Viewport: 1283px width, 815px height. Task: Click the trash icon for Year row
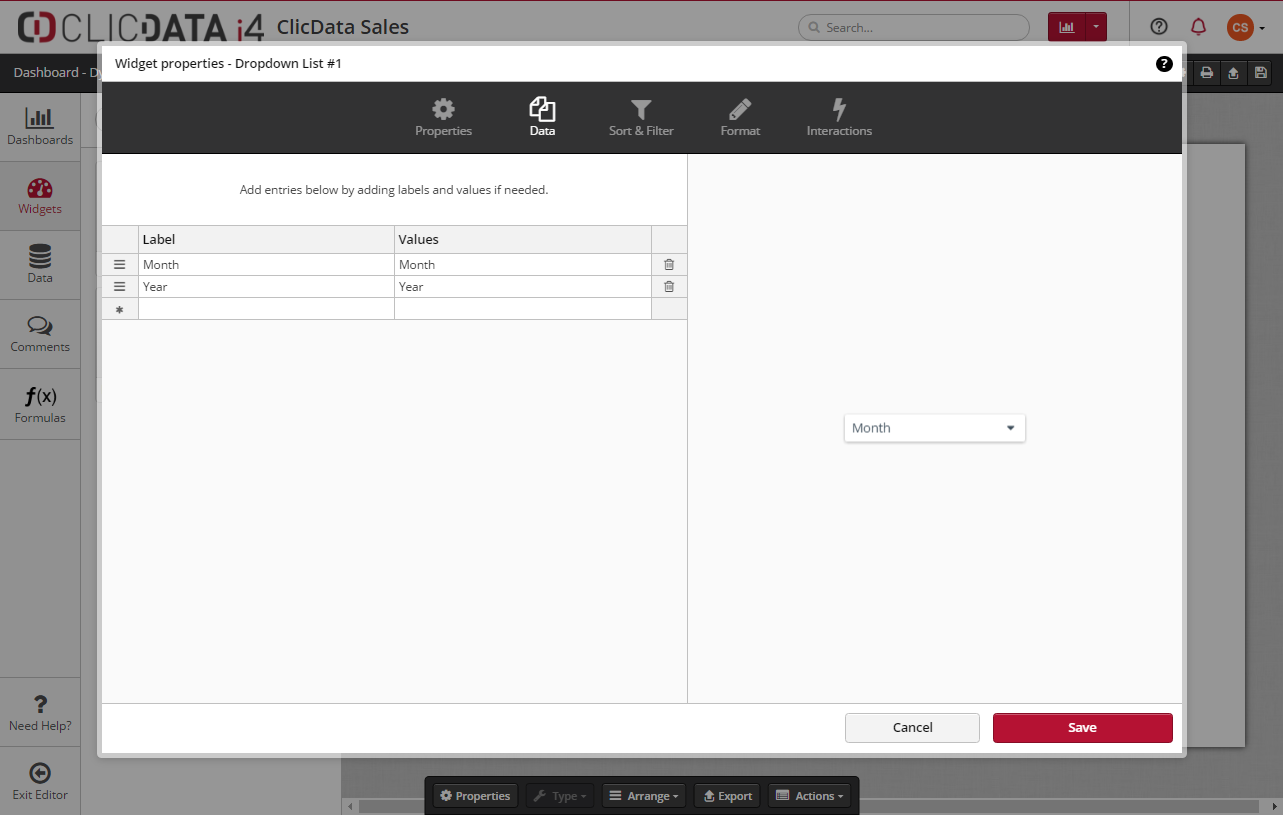pos(669,287)
